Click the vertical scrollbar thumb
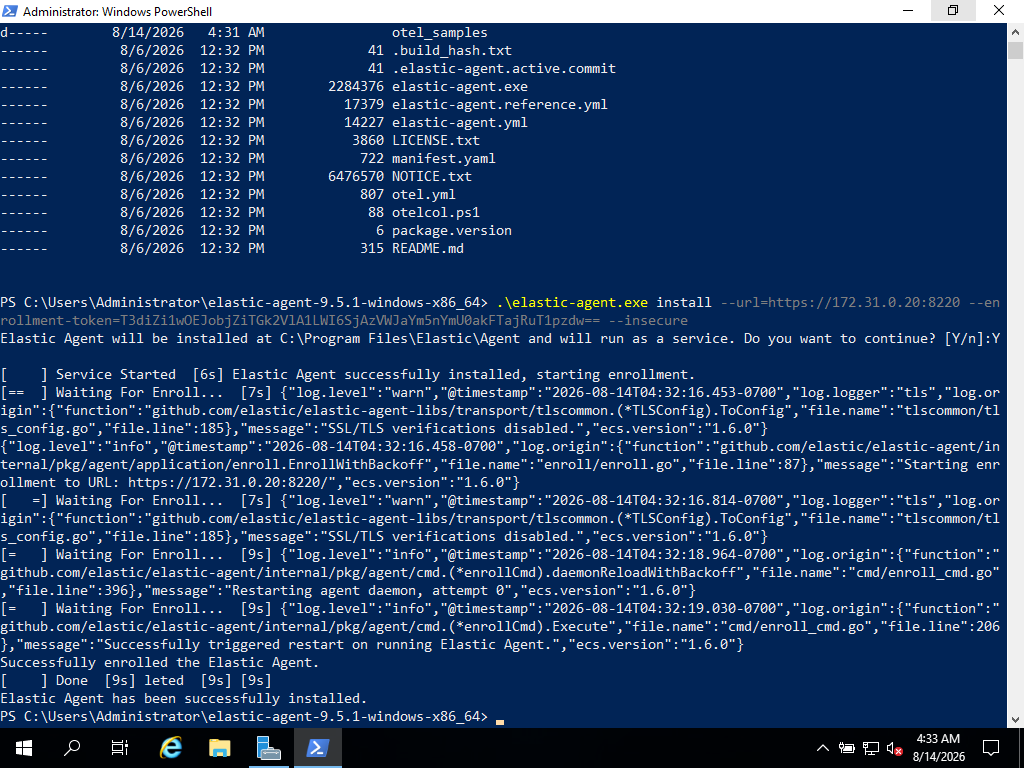The width and height of the screenshot is (1024, 768). 1015,50
